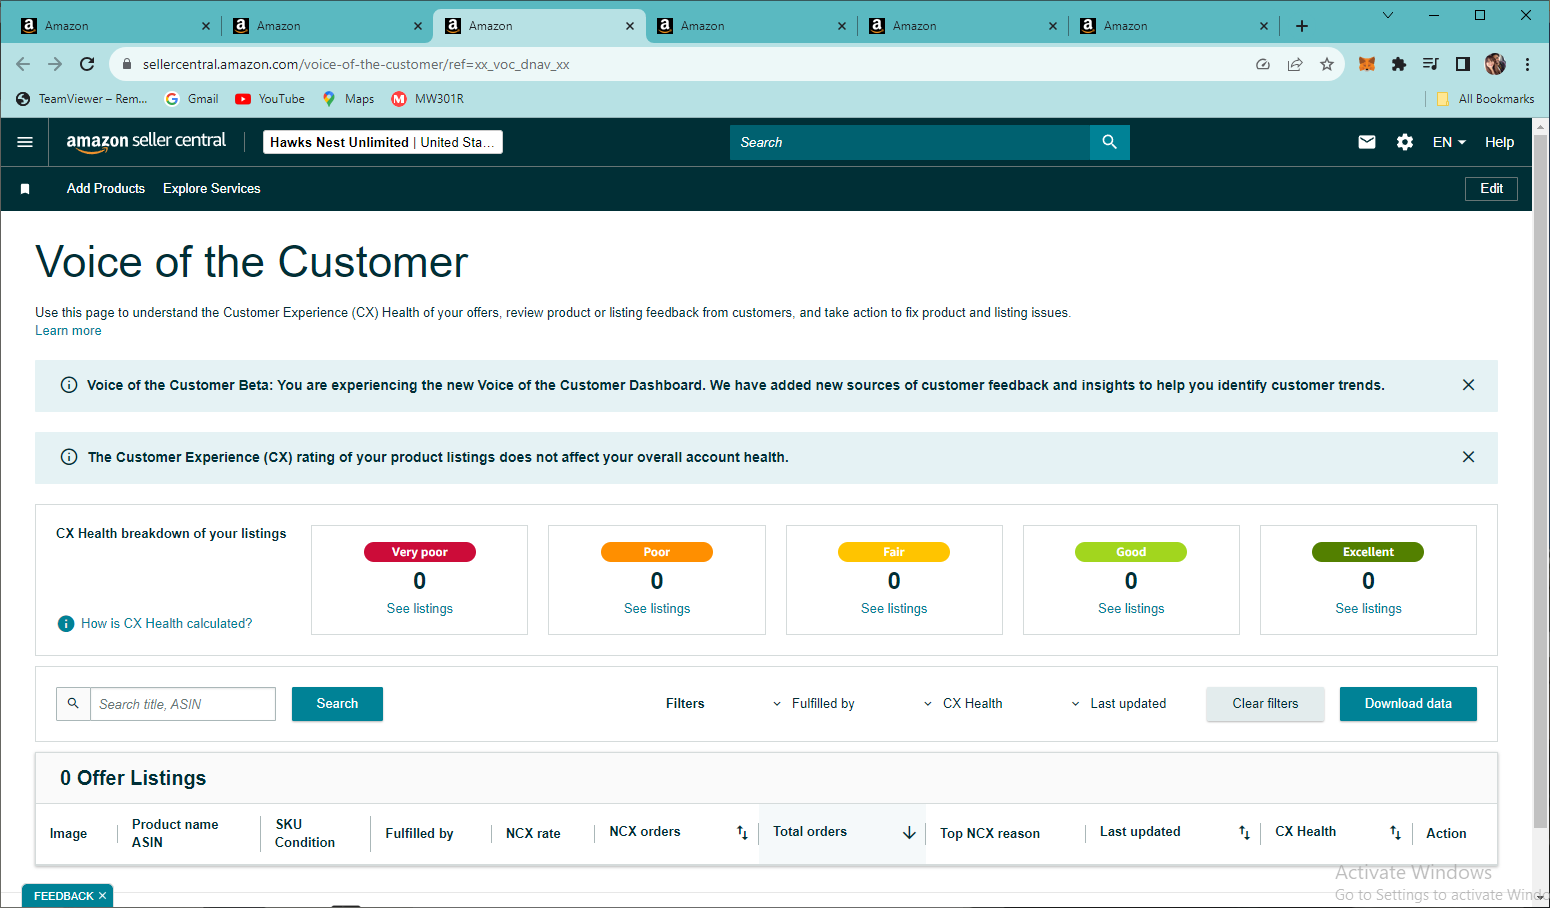Switch to the fourth Amazon browser tab
1550x908 pixels.
point(751,26)
